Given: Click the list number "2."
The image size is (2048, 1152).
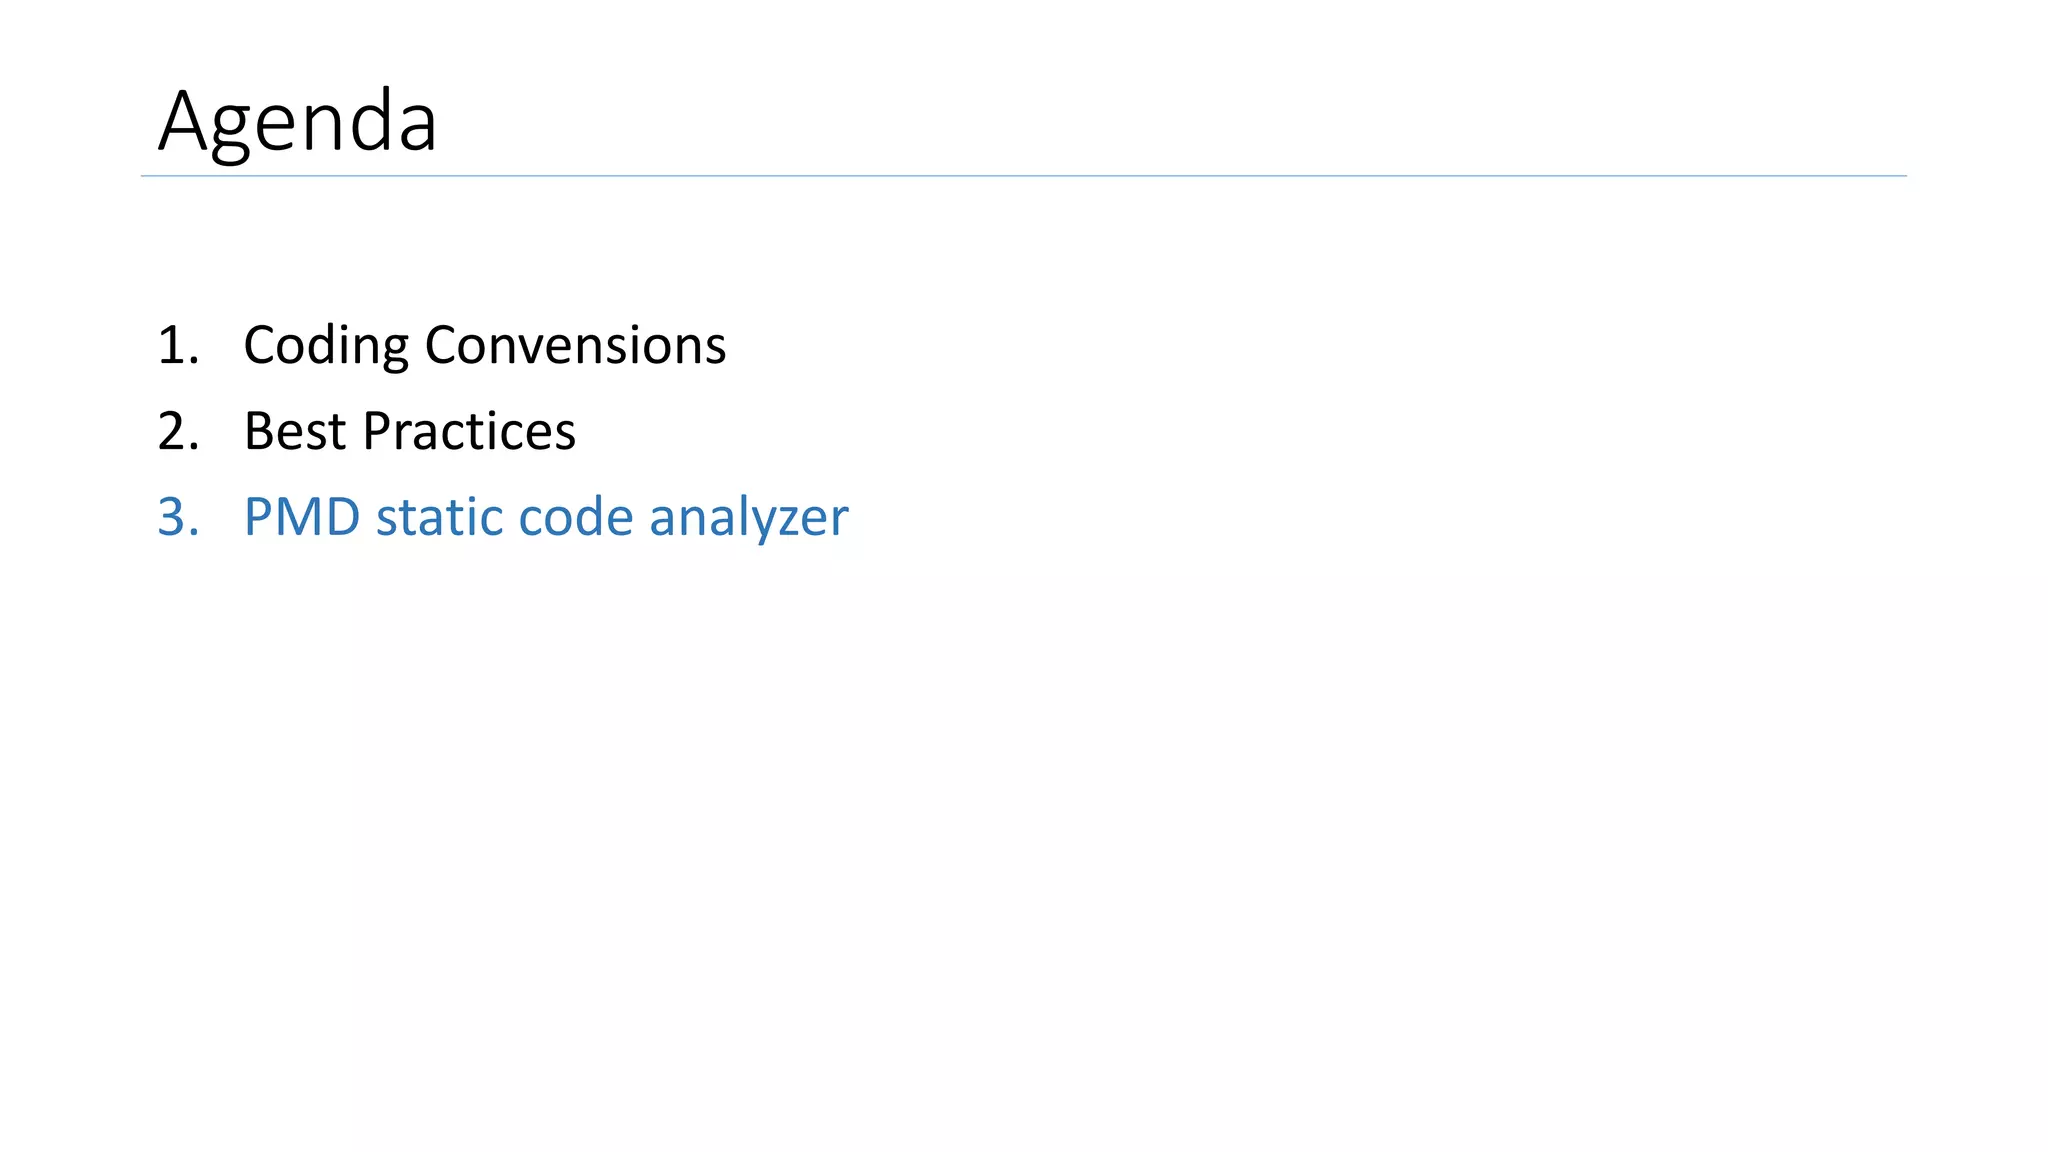Looking at the screenshot, I should (x=178, y=431).
